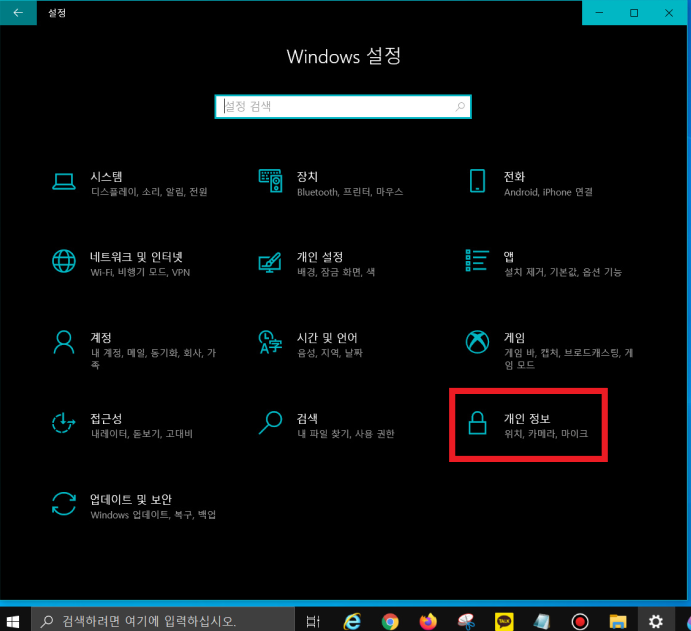The width and height of the screenshot is (691, 631).
Task: Select the 장치 category title
Action: click(308, 176)
